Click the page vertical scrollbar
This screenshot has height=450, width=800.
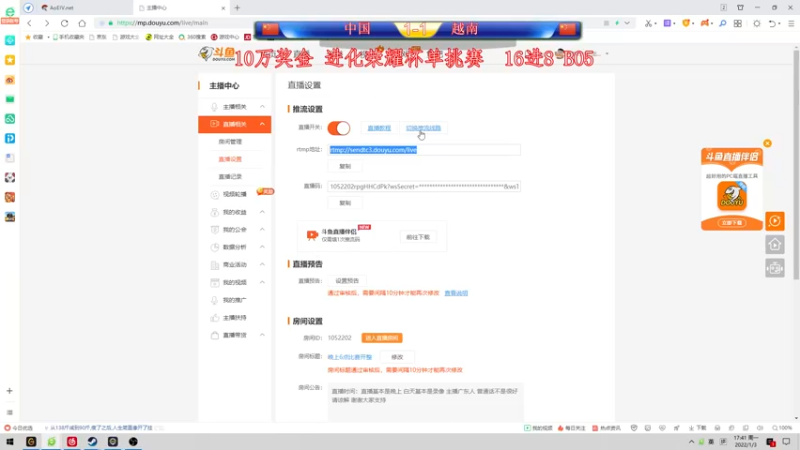pos(796,164)
